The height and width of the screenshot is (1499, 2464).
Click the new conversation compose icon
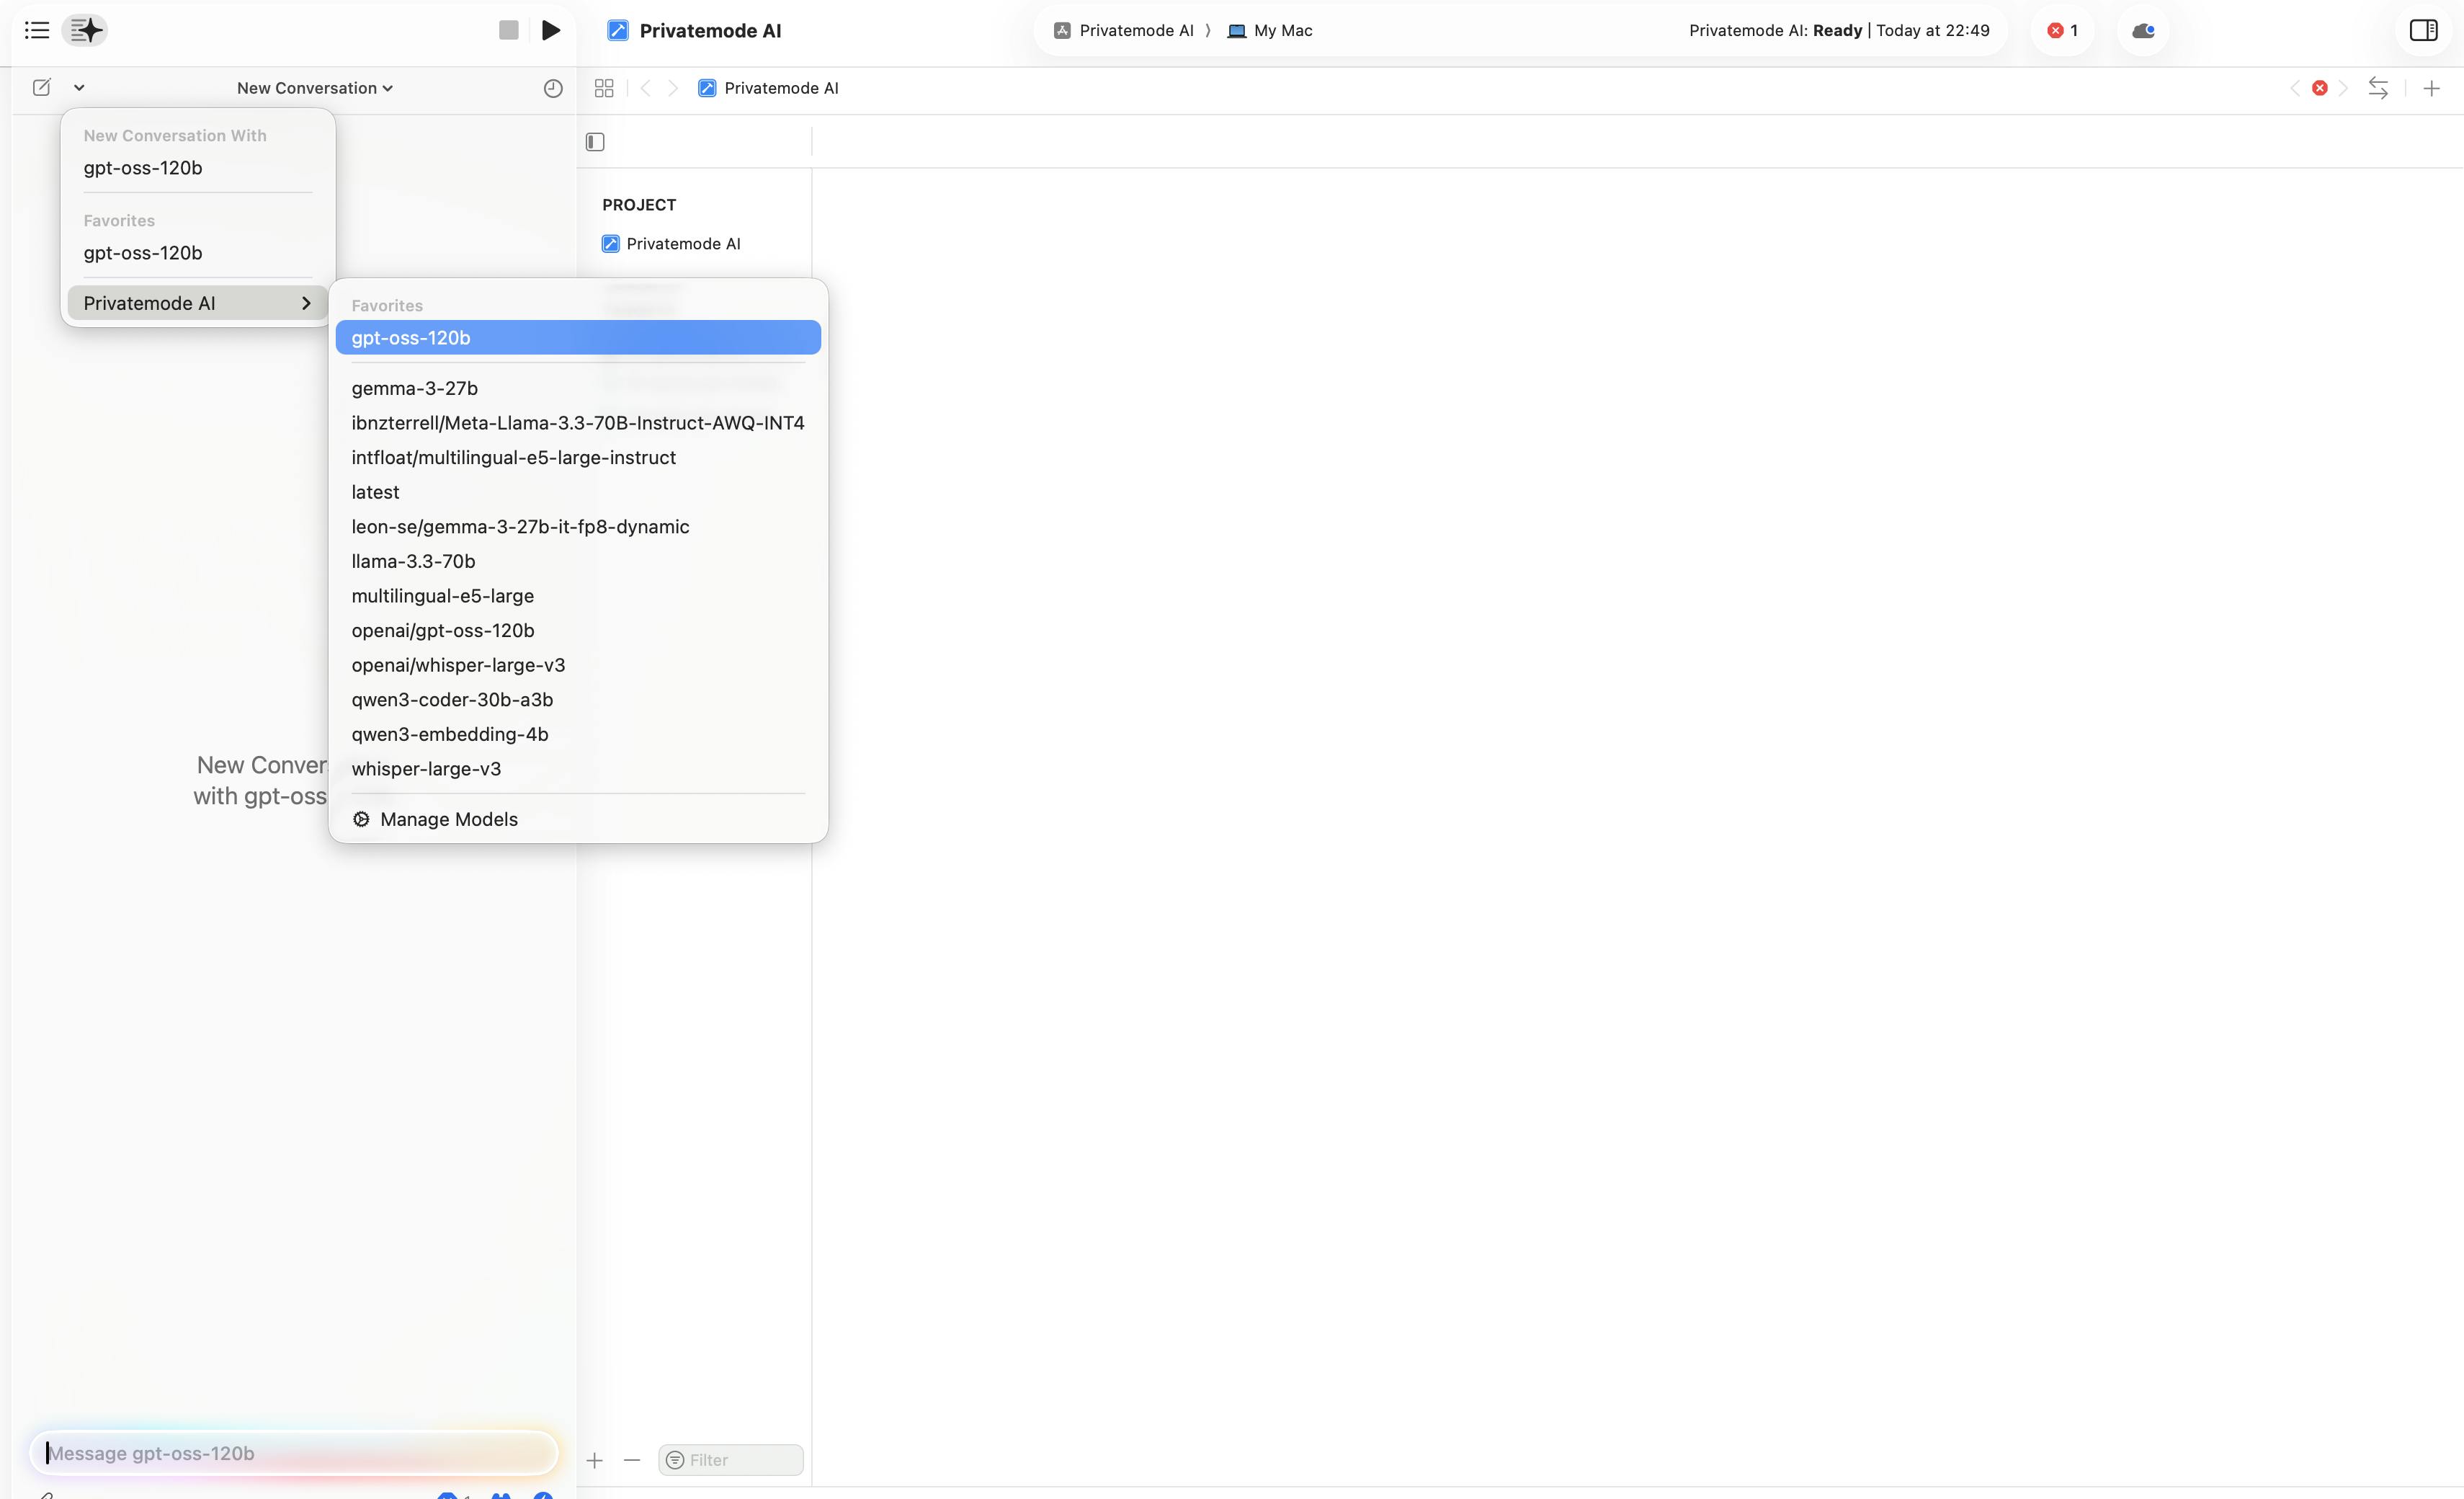[41, 87]
